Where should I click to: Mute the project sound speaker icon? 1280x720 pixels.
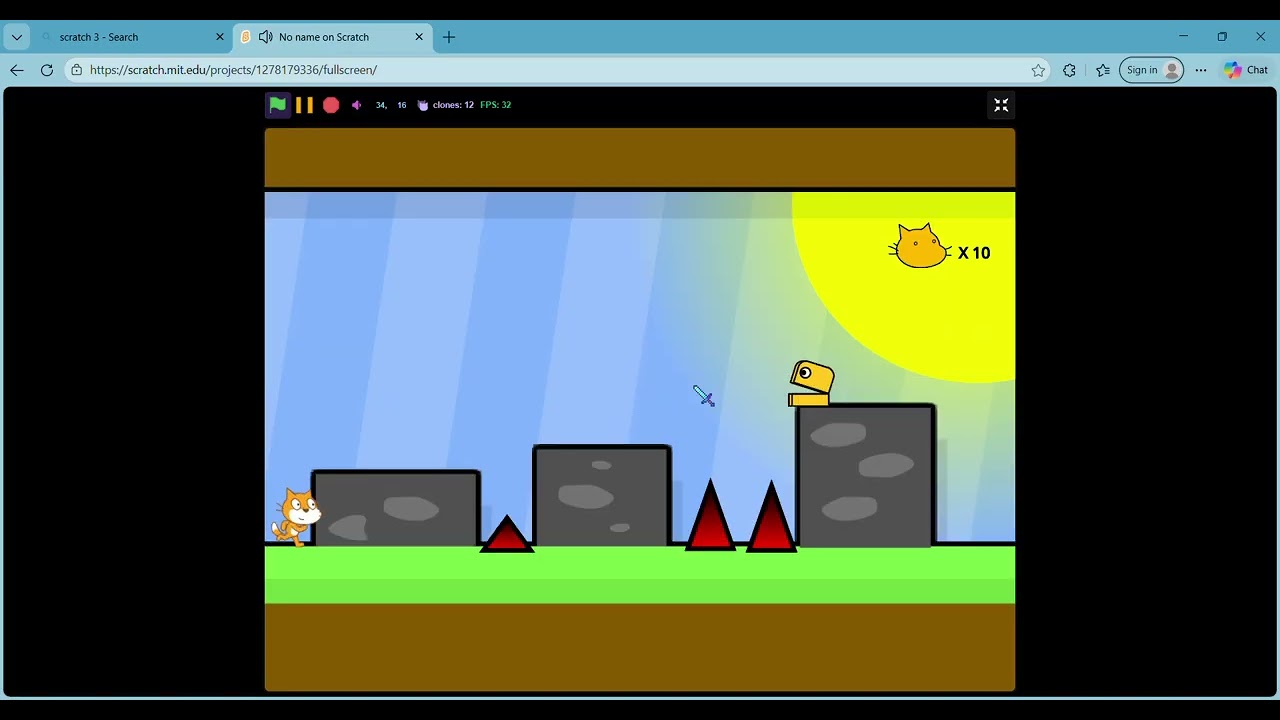coord(356,105)
